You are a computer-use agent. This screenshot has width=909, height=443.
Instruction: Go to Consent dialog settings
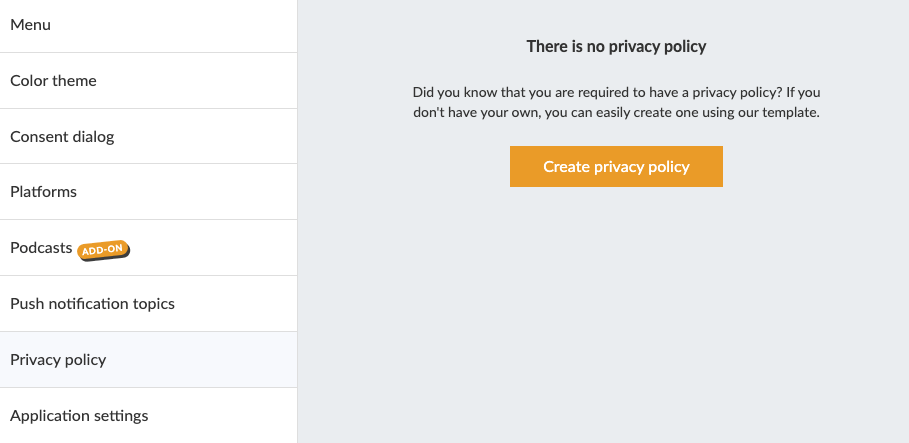62,136
